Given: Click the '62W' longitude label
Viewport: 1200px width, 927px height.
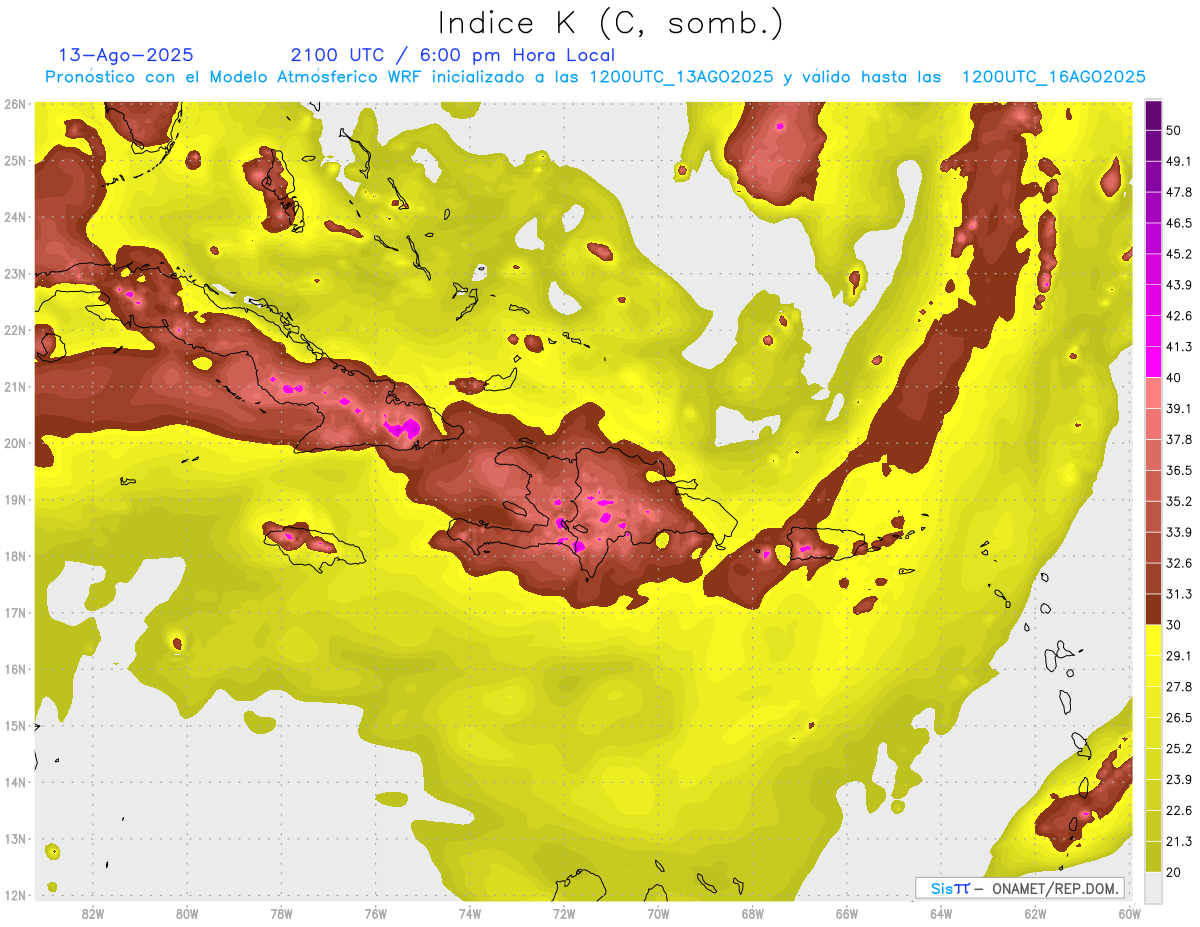Looking at the screenshot, I should 1035,913.
